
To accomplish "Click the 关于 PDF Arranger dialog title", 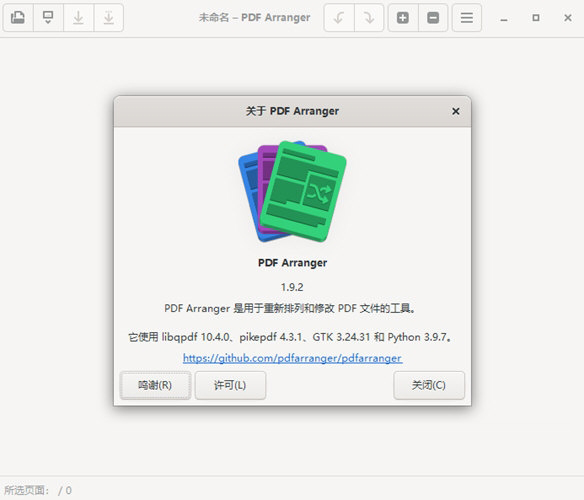I will click(292, 111).
